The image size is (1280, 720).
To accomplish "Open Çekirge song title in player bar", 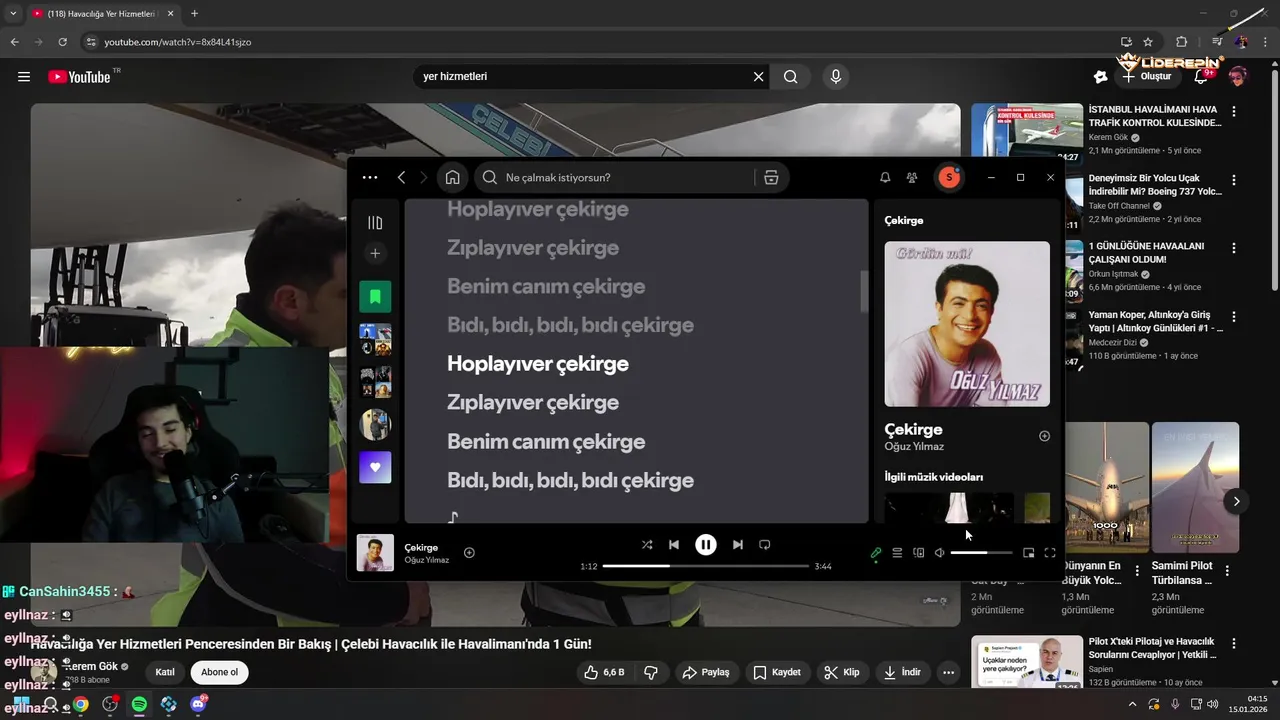I will coord(421,548).
